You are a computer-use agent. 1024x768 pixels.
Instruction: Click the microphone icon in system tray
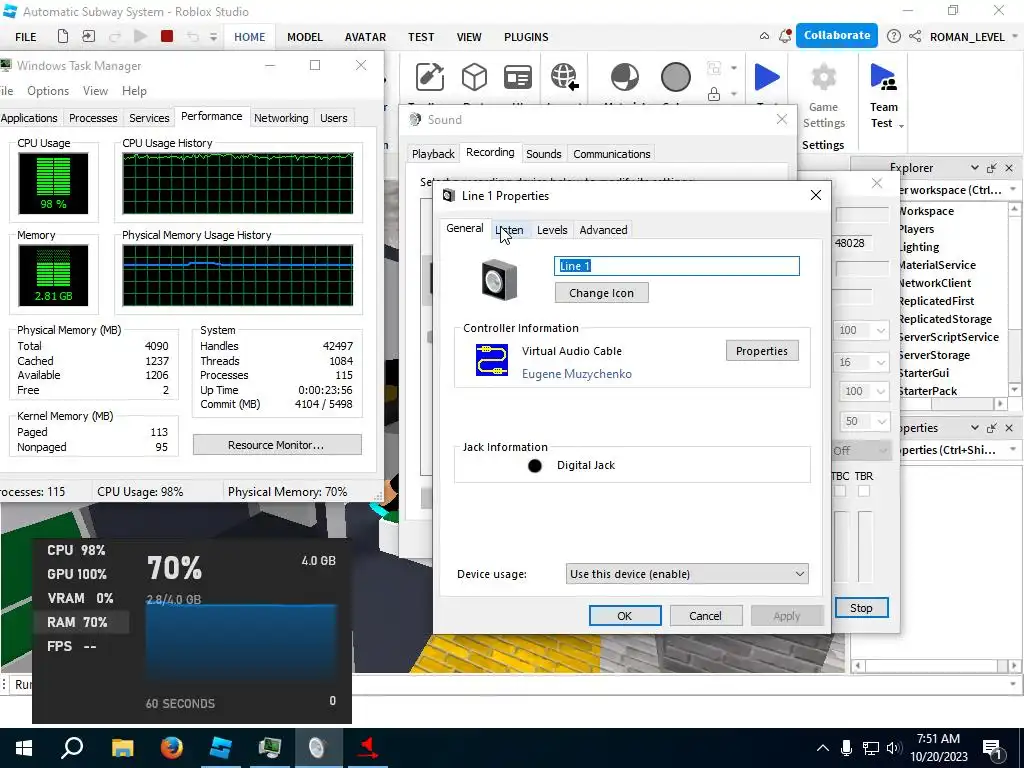[846, 748]
